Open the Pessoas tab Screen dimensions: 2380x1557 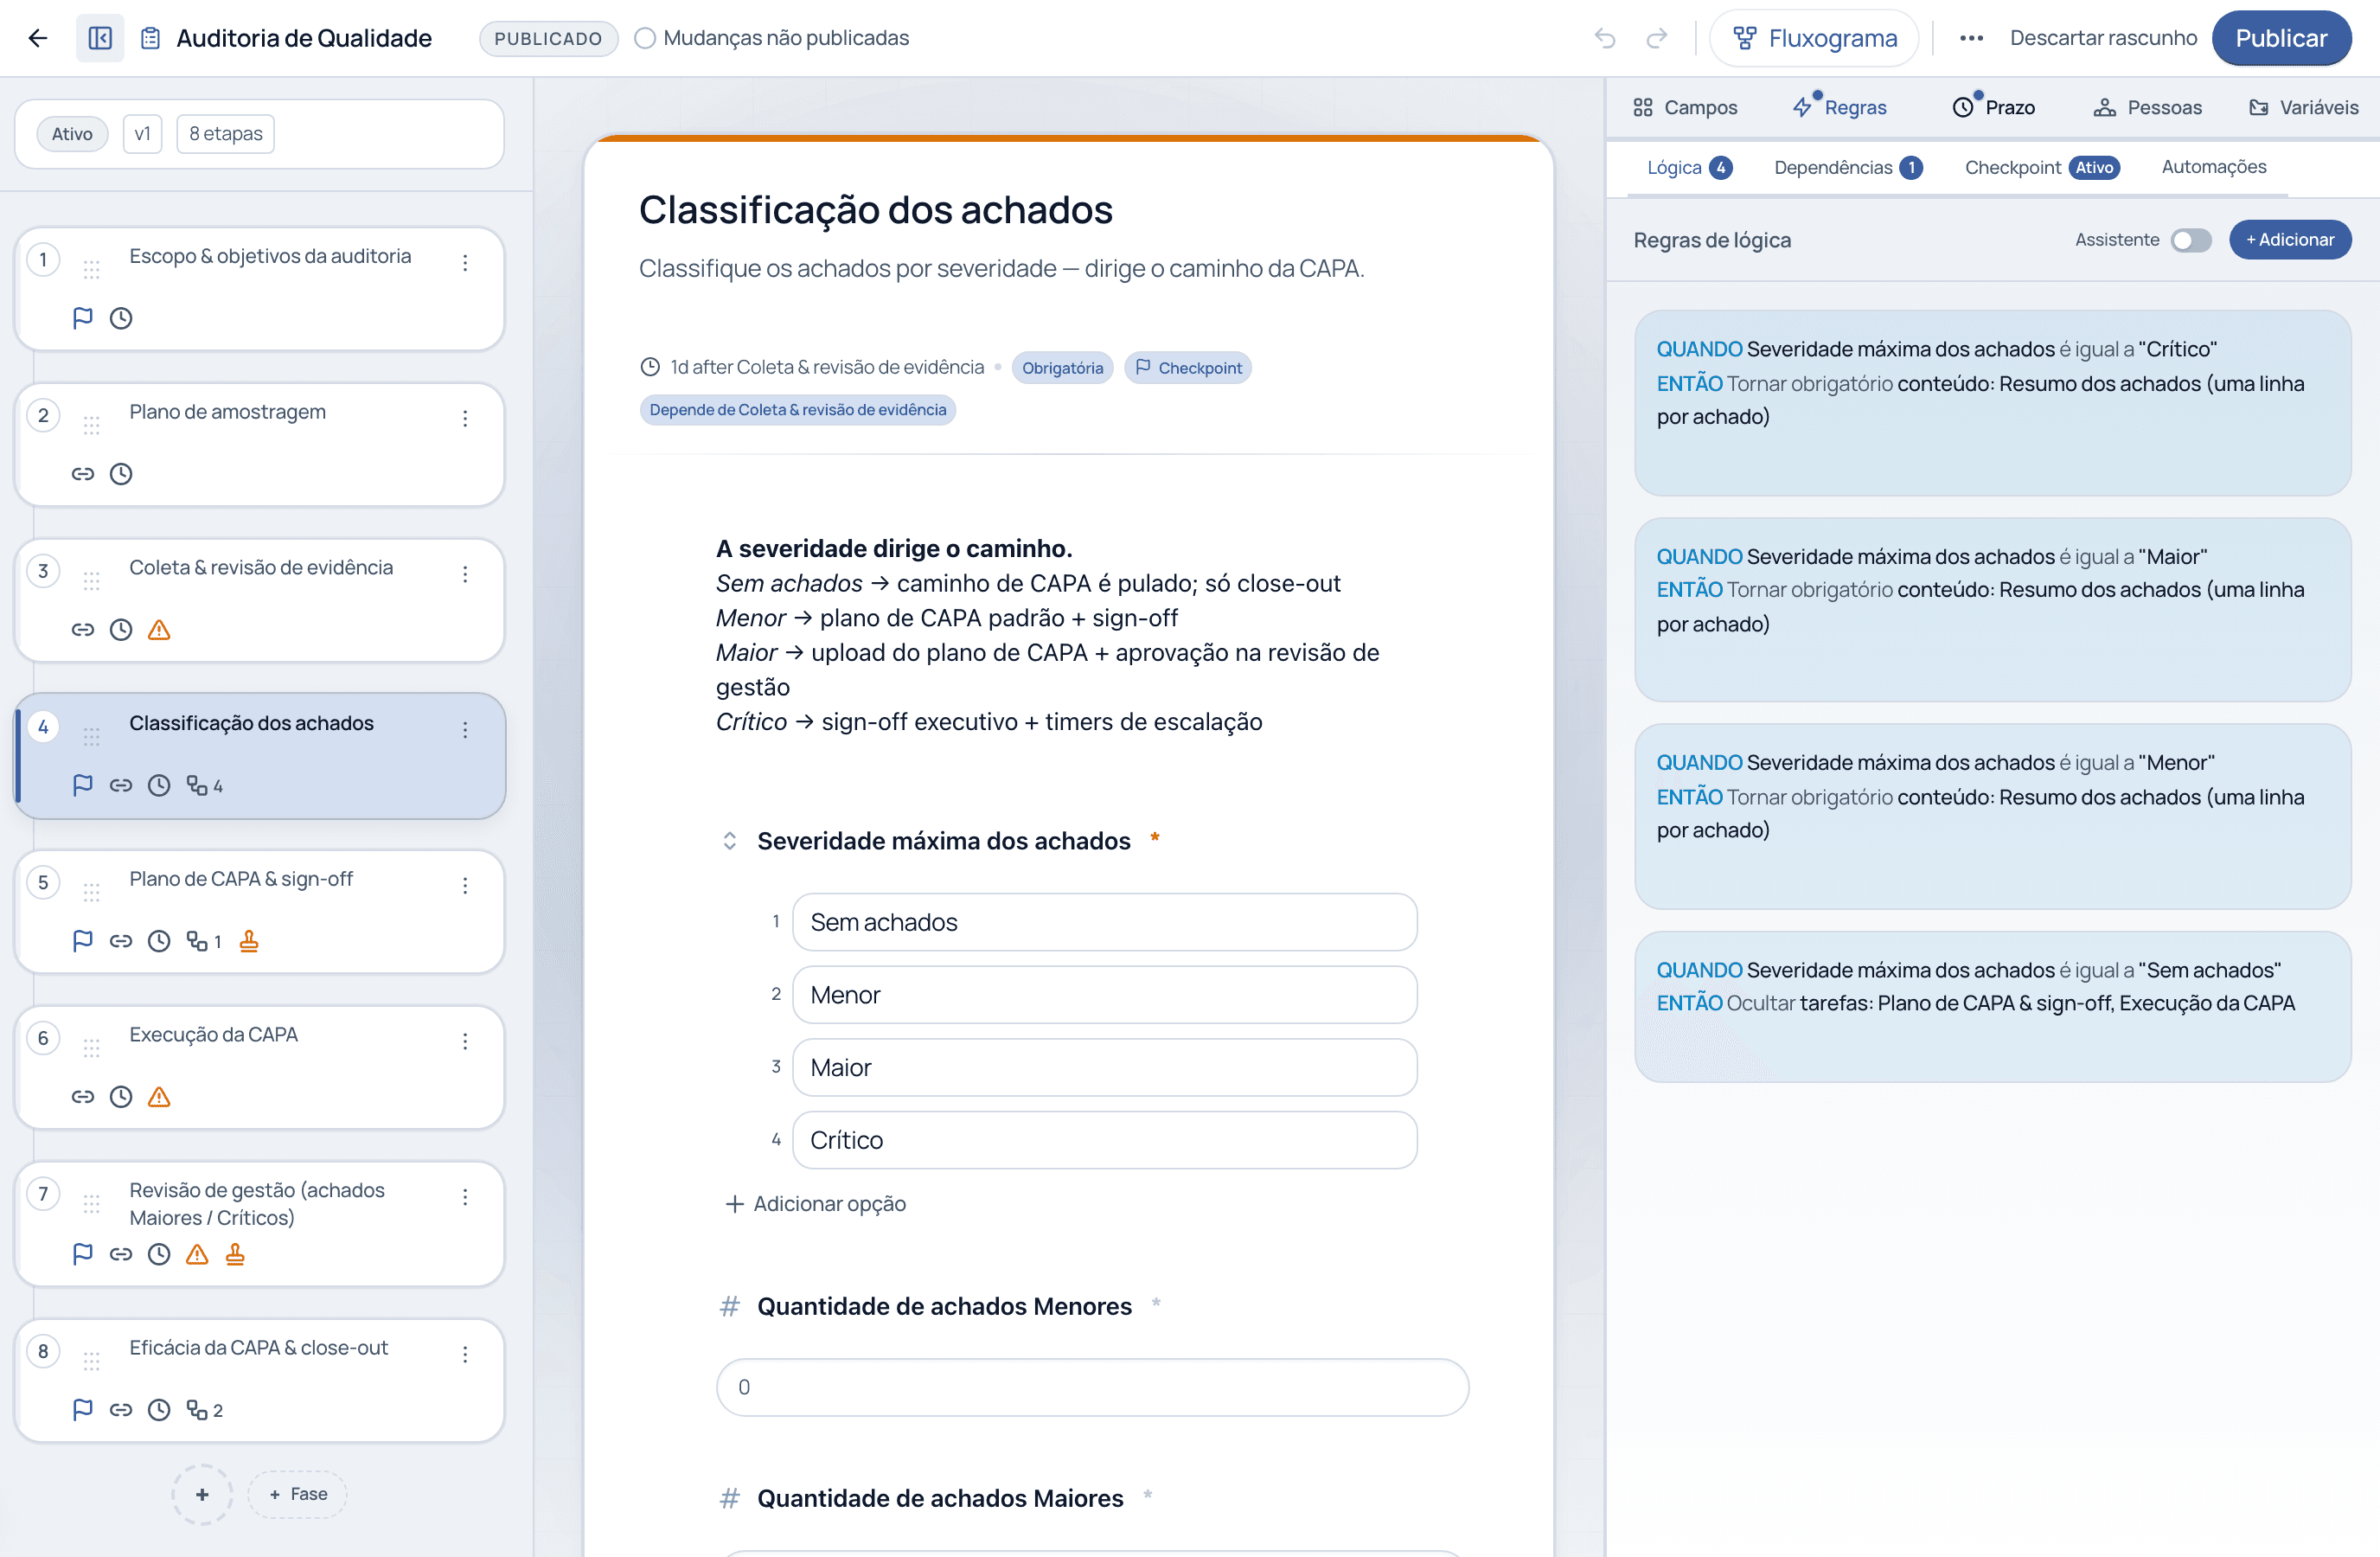[x=2147, y=107]
